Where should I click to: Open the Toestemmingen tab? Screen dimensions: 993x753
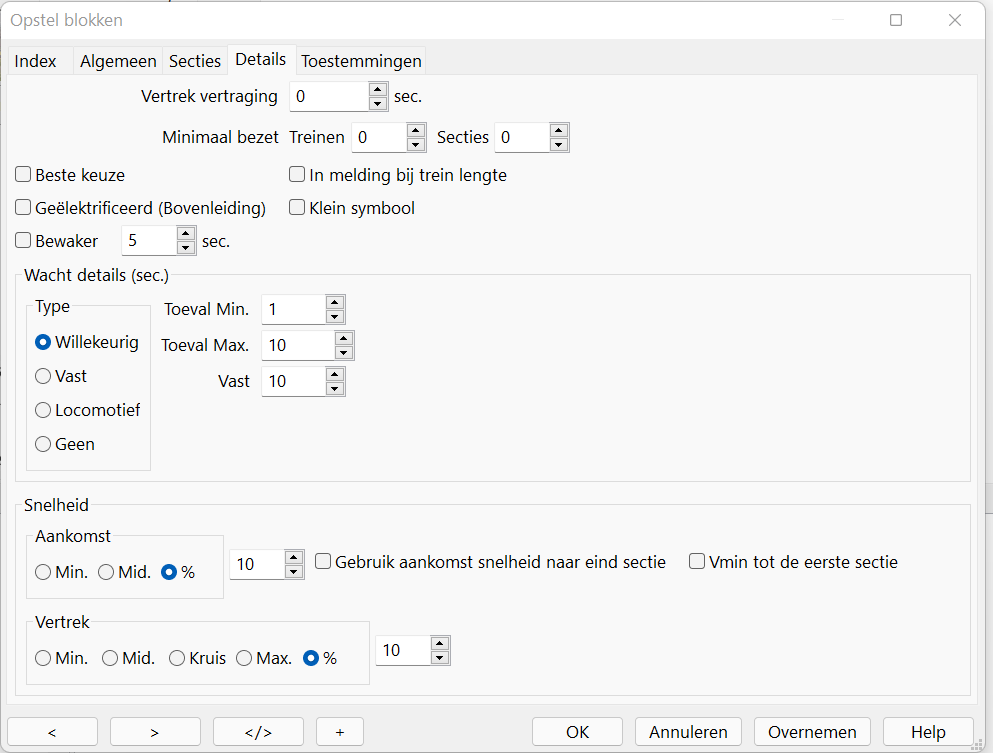[x=361, y=61]
